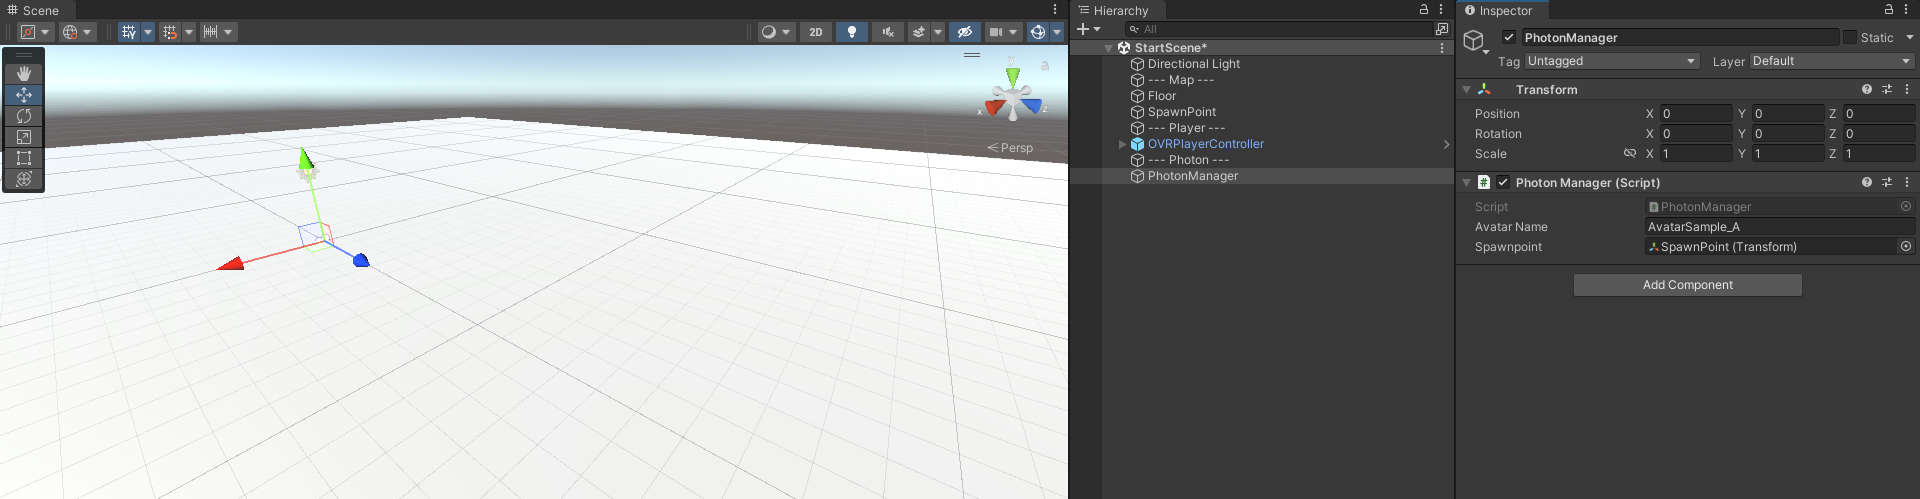1920x499 pixels.
Task: Select the Rect tool
Action: (24, 158)
